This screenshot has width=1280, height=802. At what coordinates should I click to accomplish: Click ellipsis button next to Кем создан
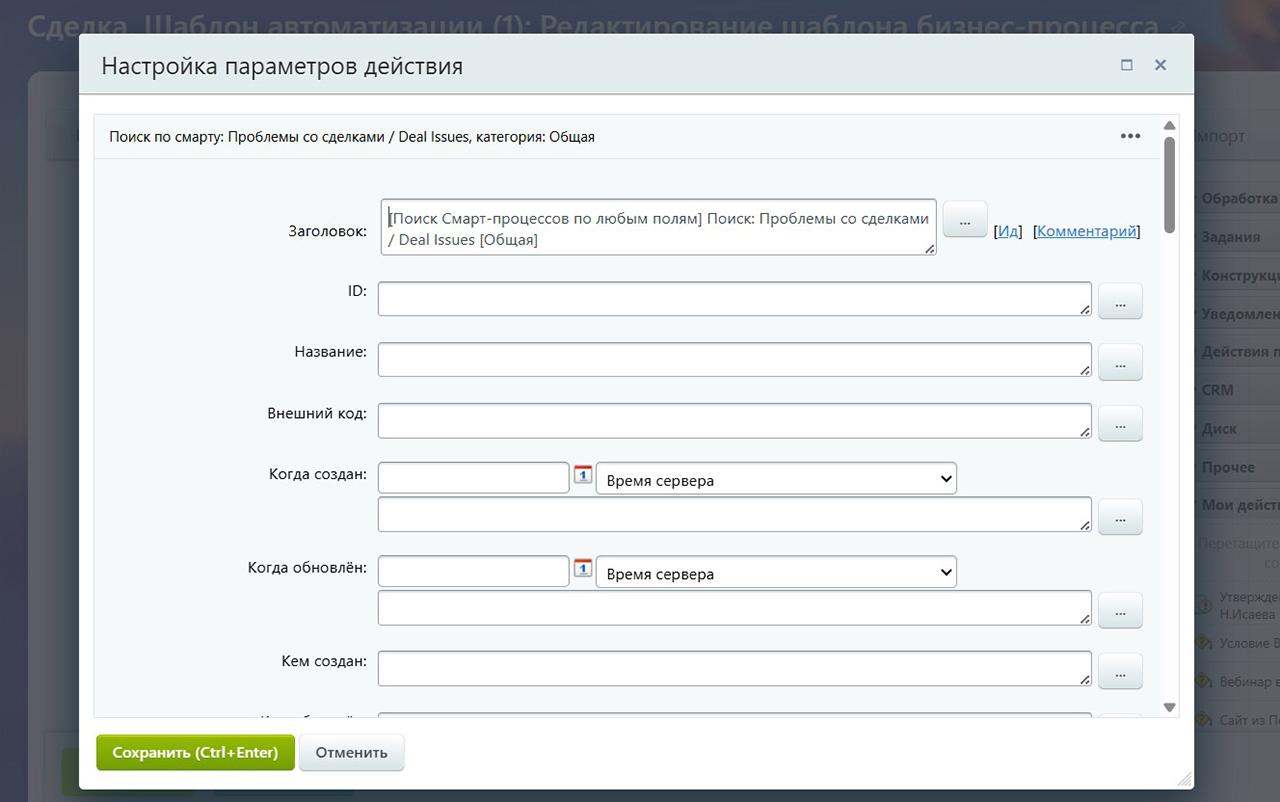coord(1120,671)
